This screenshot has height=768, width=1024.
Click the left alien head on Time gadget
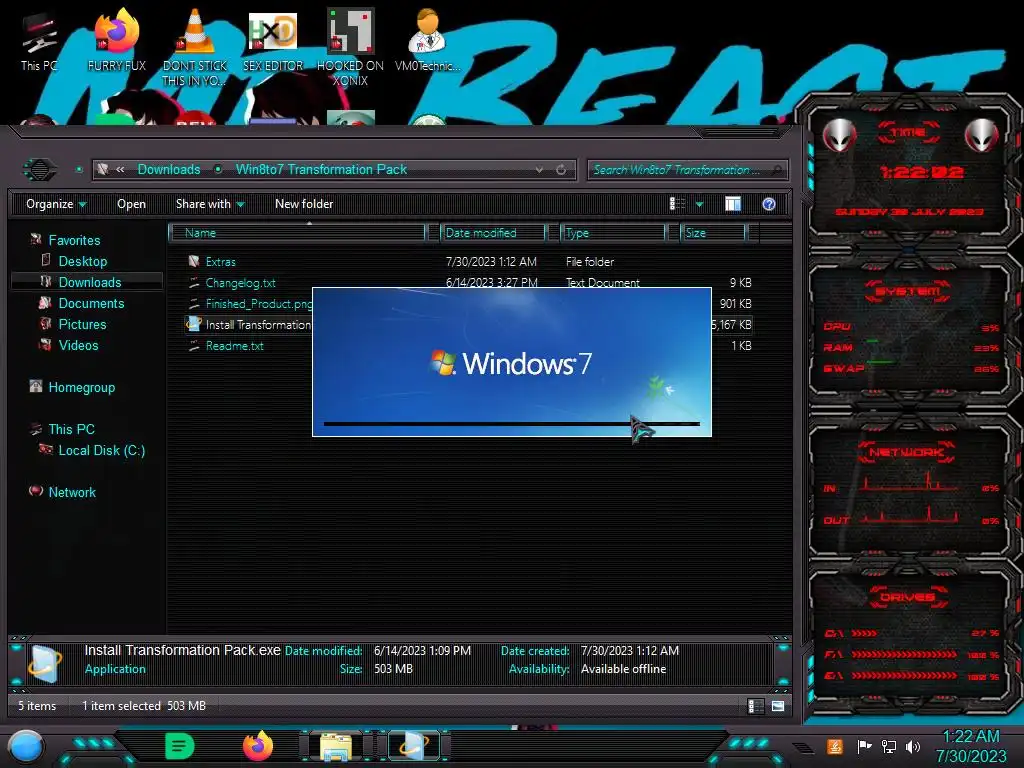click(x=839, y=135)
